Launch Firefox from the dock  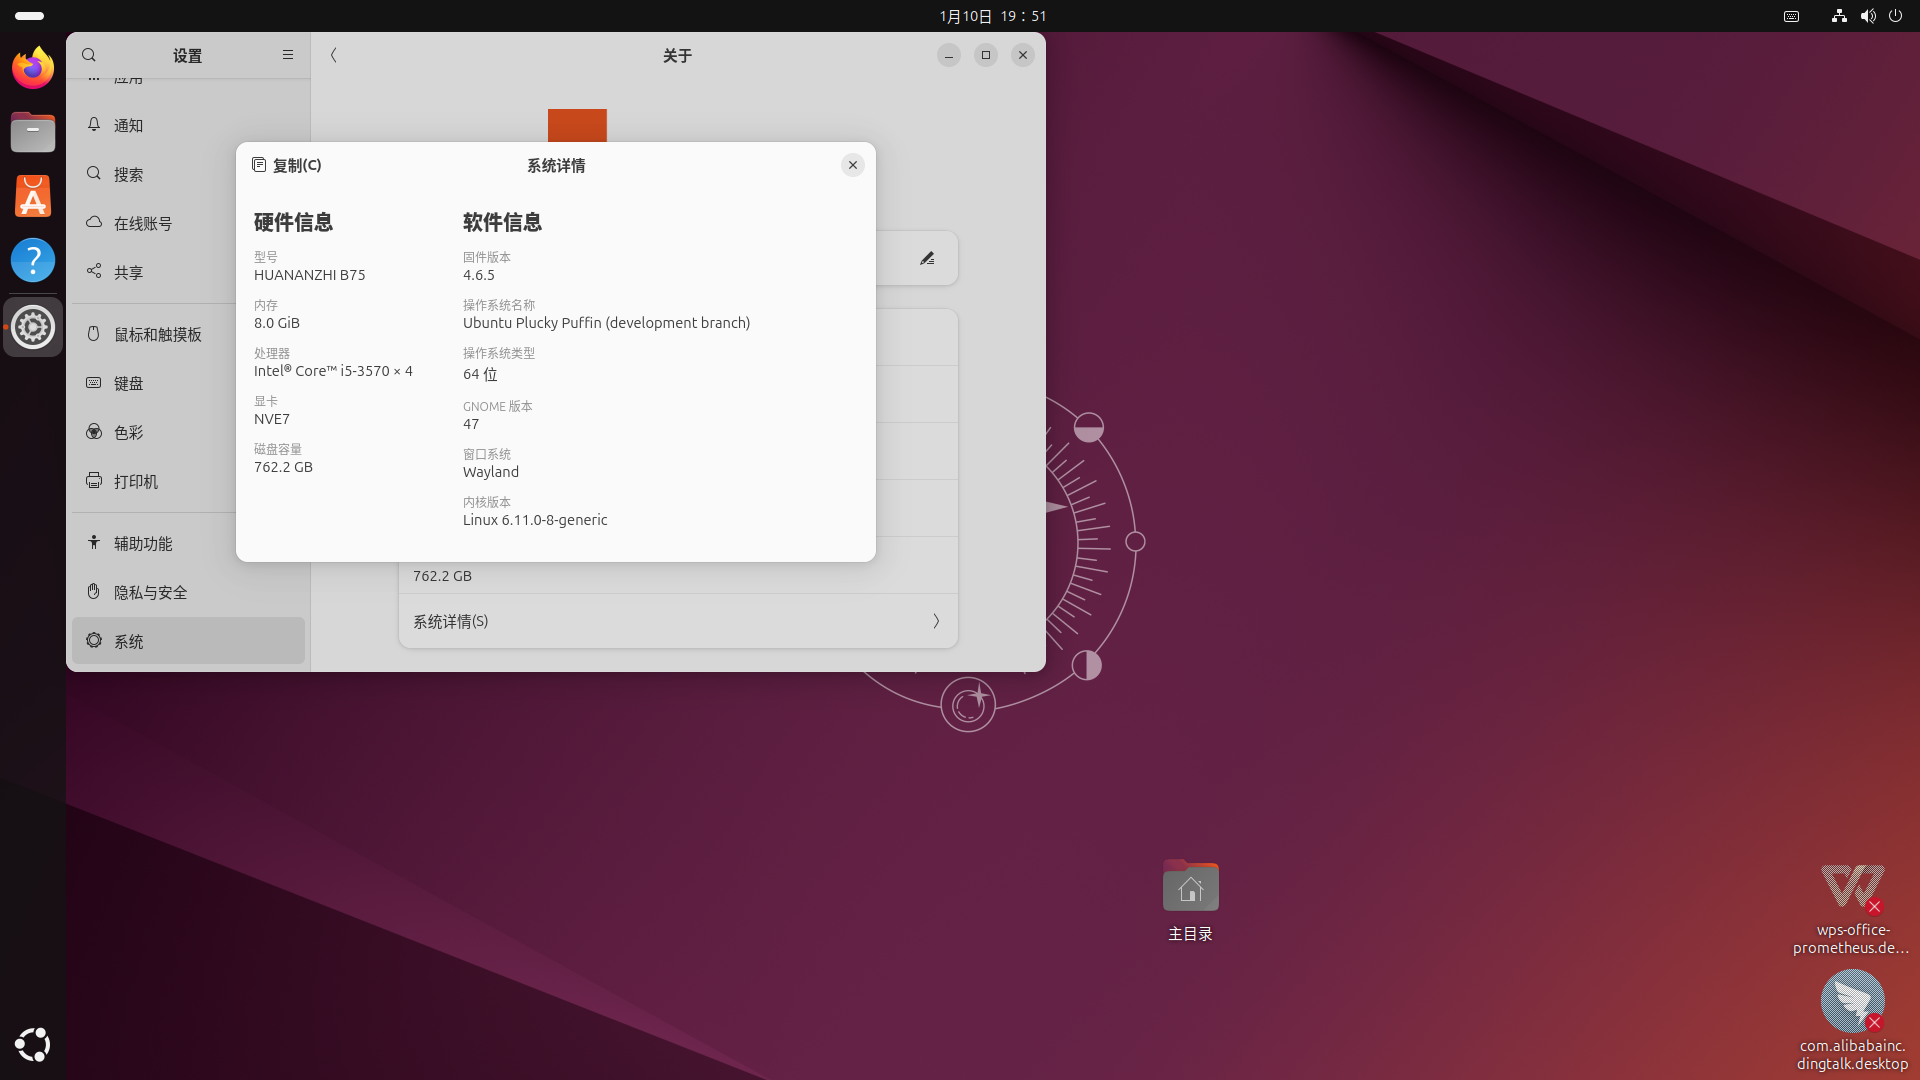tap(33, 68)
